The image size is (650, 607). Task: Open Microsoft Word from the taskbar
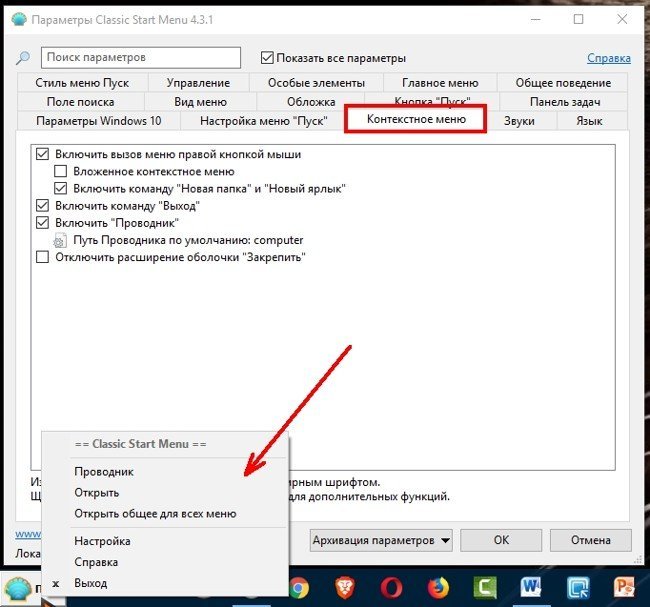(x=531, y=588)
